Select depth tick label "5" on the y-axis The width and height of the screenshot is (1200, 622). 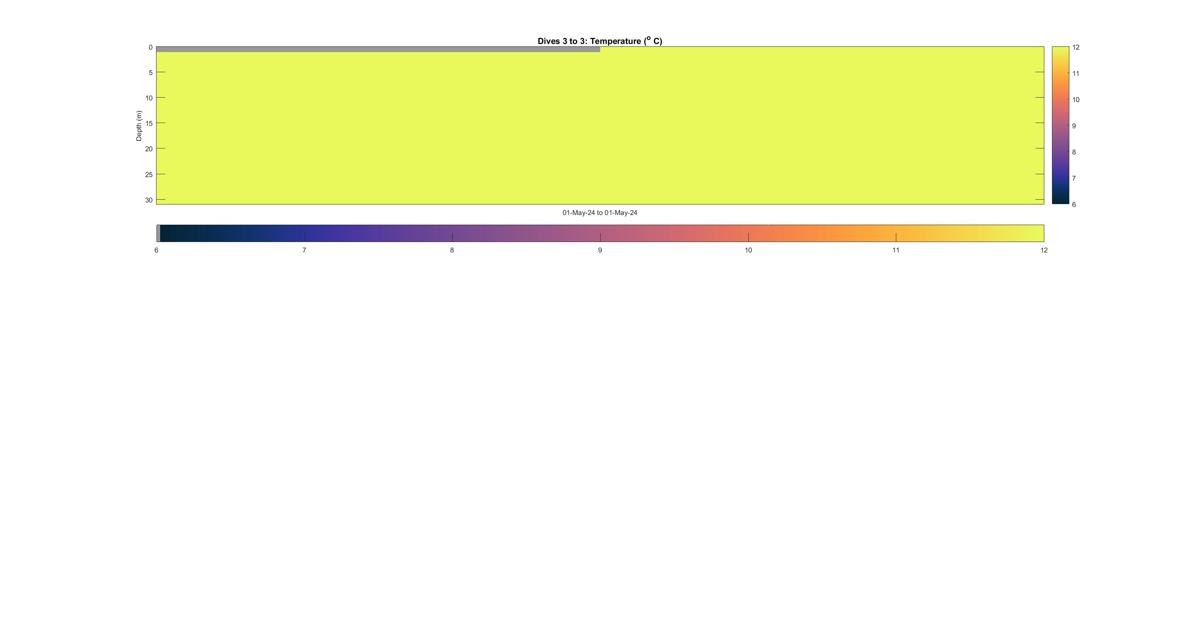(x=150, y=73)
